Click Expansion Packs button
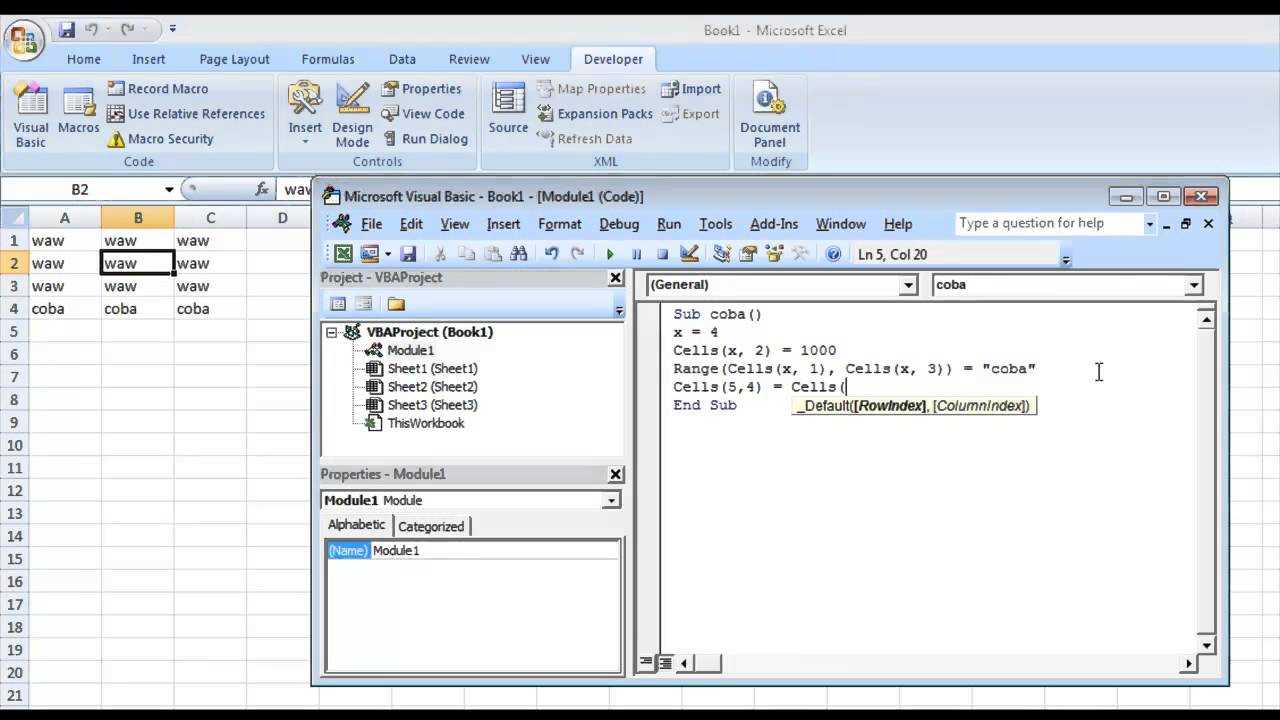Viewport: 1280px width, 720px height. pyautogui.click(x=595, y=114)
